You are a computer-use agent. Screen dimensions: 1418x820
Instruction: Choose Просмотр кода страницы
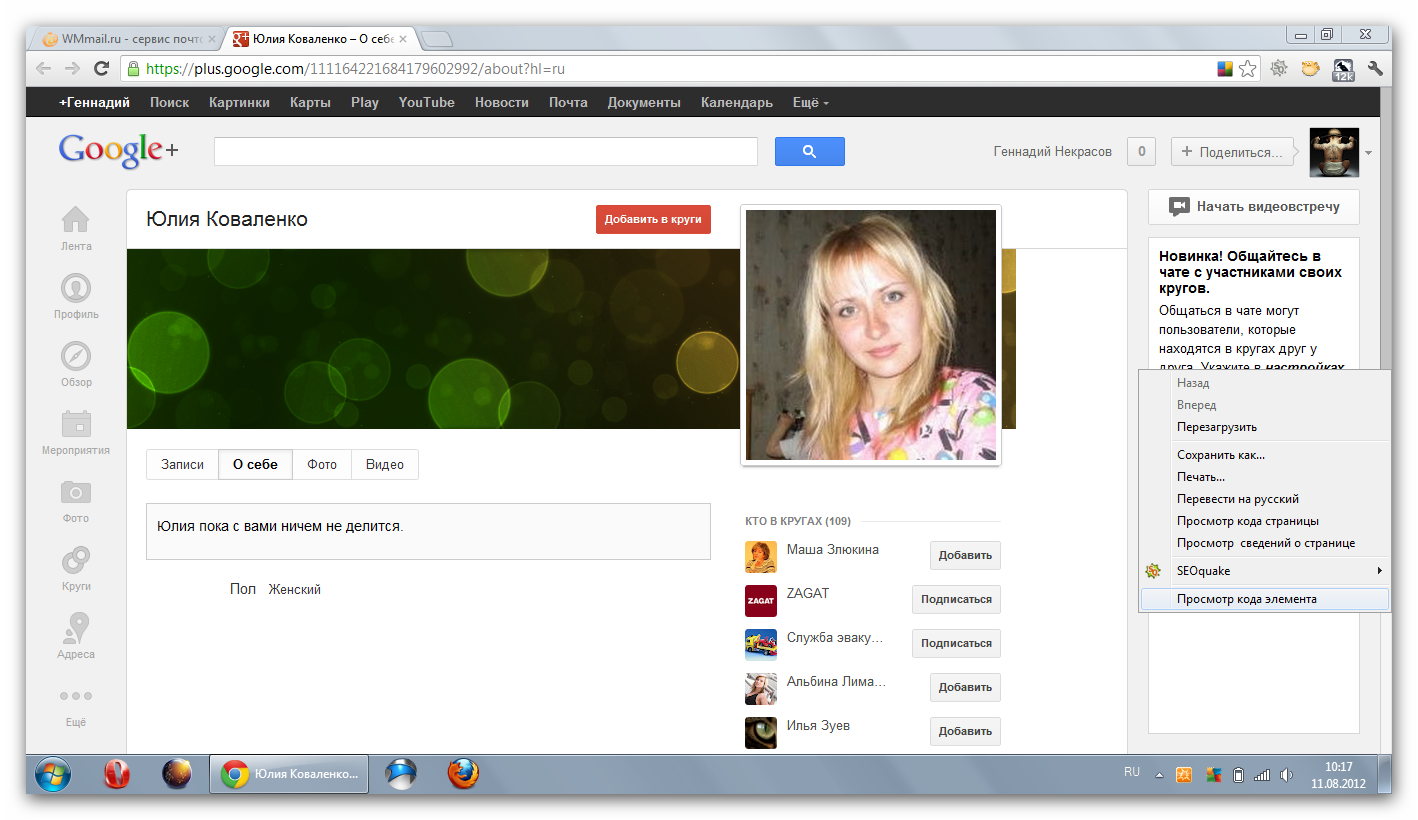[x=1264, y=521]
